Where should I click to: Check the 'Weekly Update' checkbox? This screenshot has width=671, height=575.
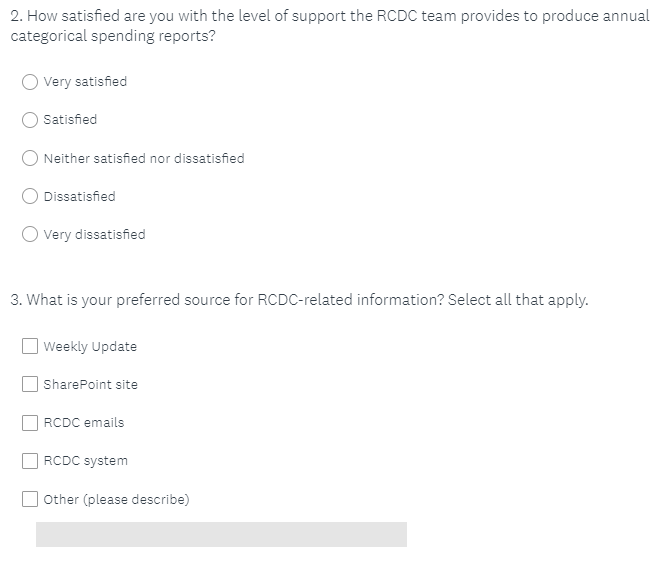click(x=31, y=347)
